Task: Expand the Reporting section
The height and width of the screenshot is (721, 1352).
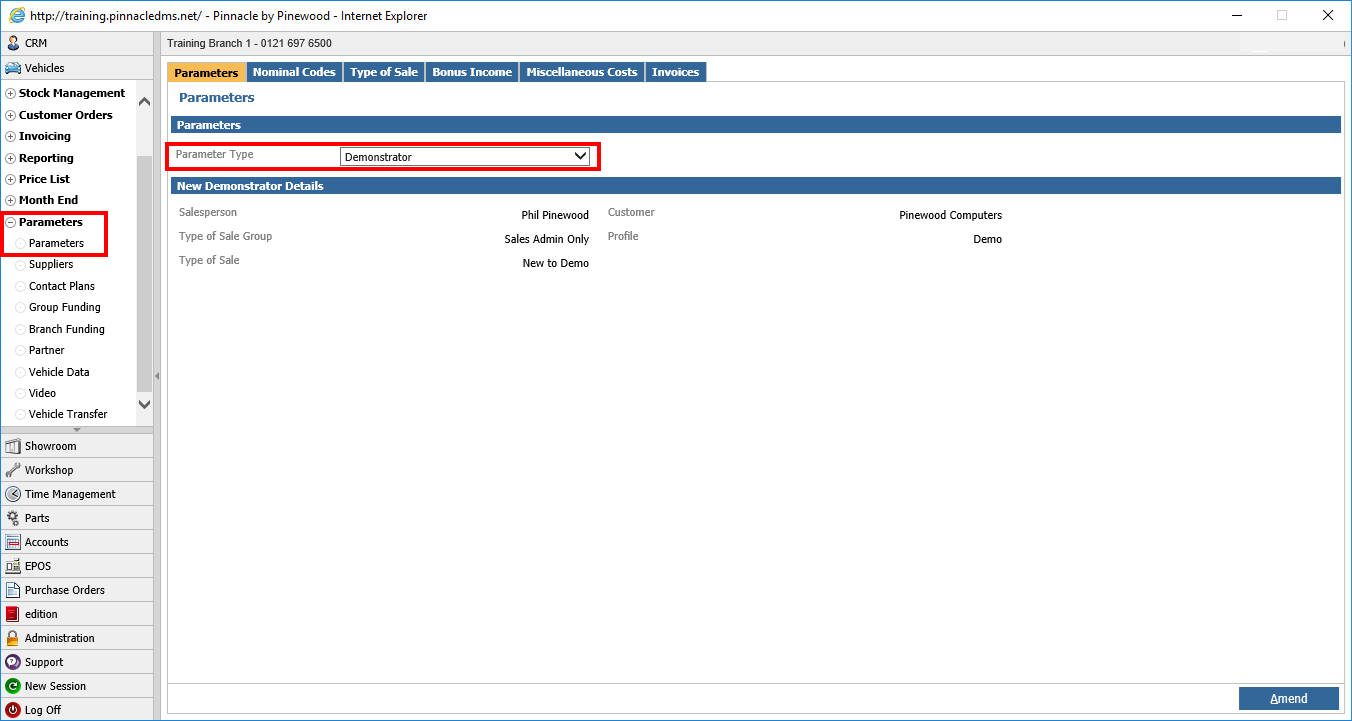Action: (46, 157)
